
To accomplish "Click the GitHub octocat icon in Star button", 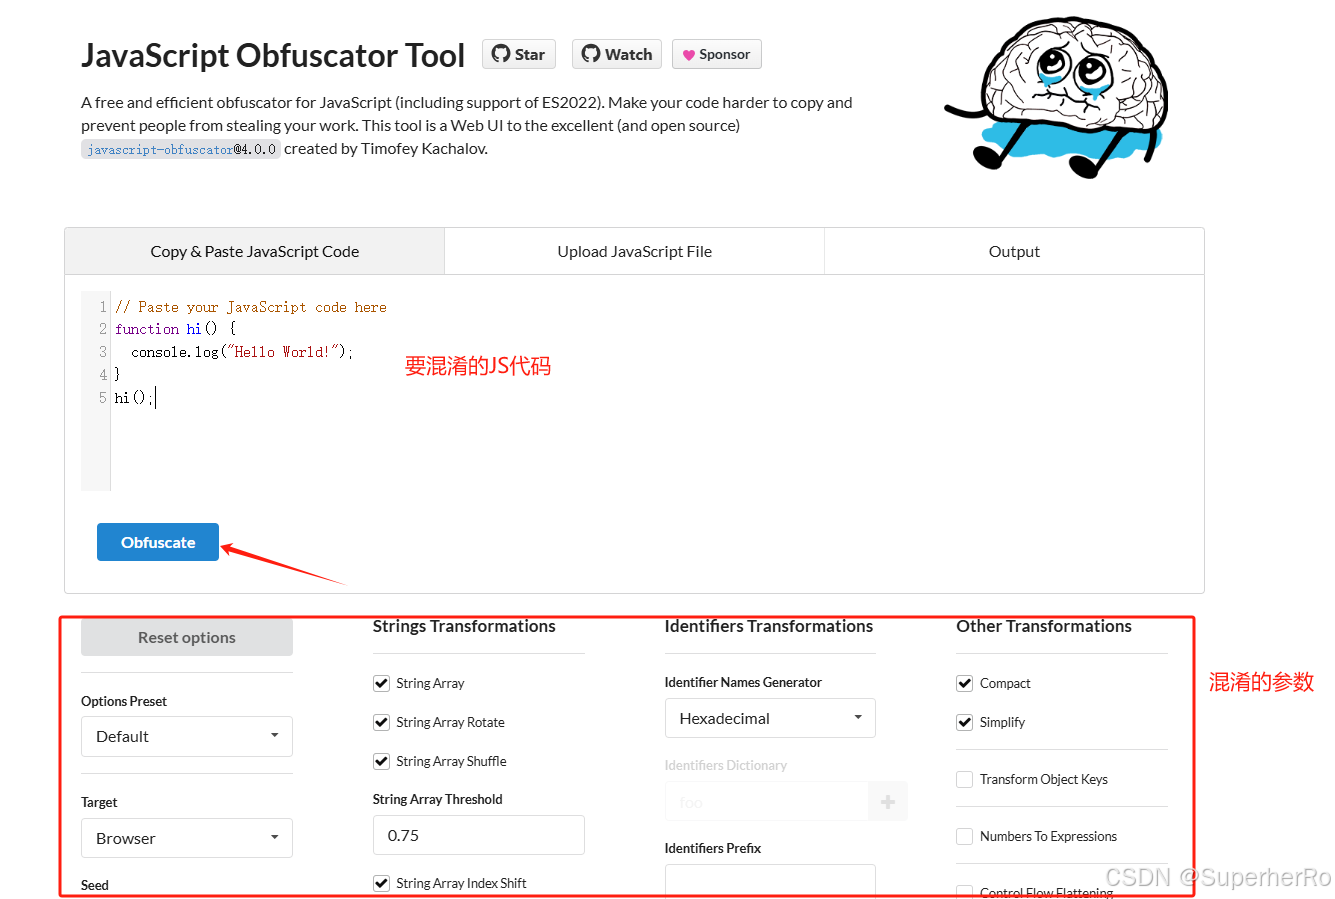I will click(x=501, y=54).
